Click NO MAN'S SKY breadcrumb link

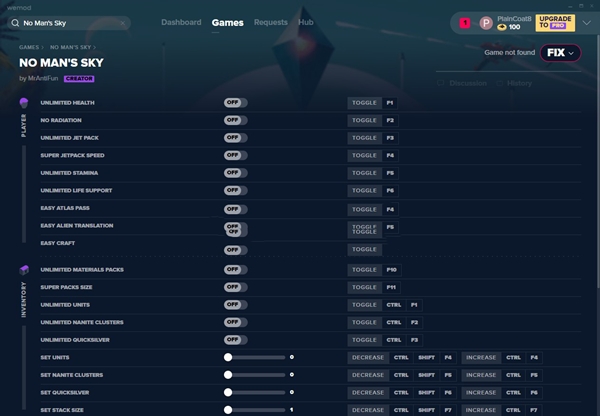(70, 47)
